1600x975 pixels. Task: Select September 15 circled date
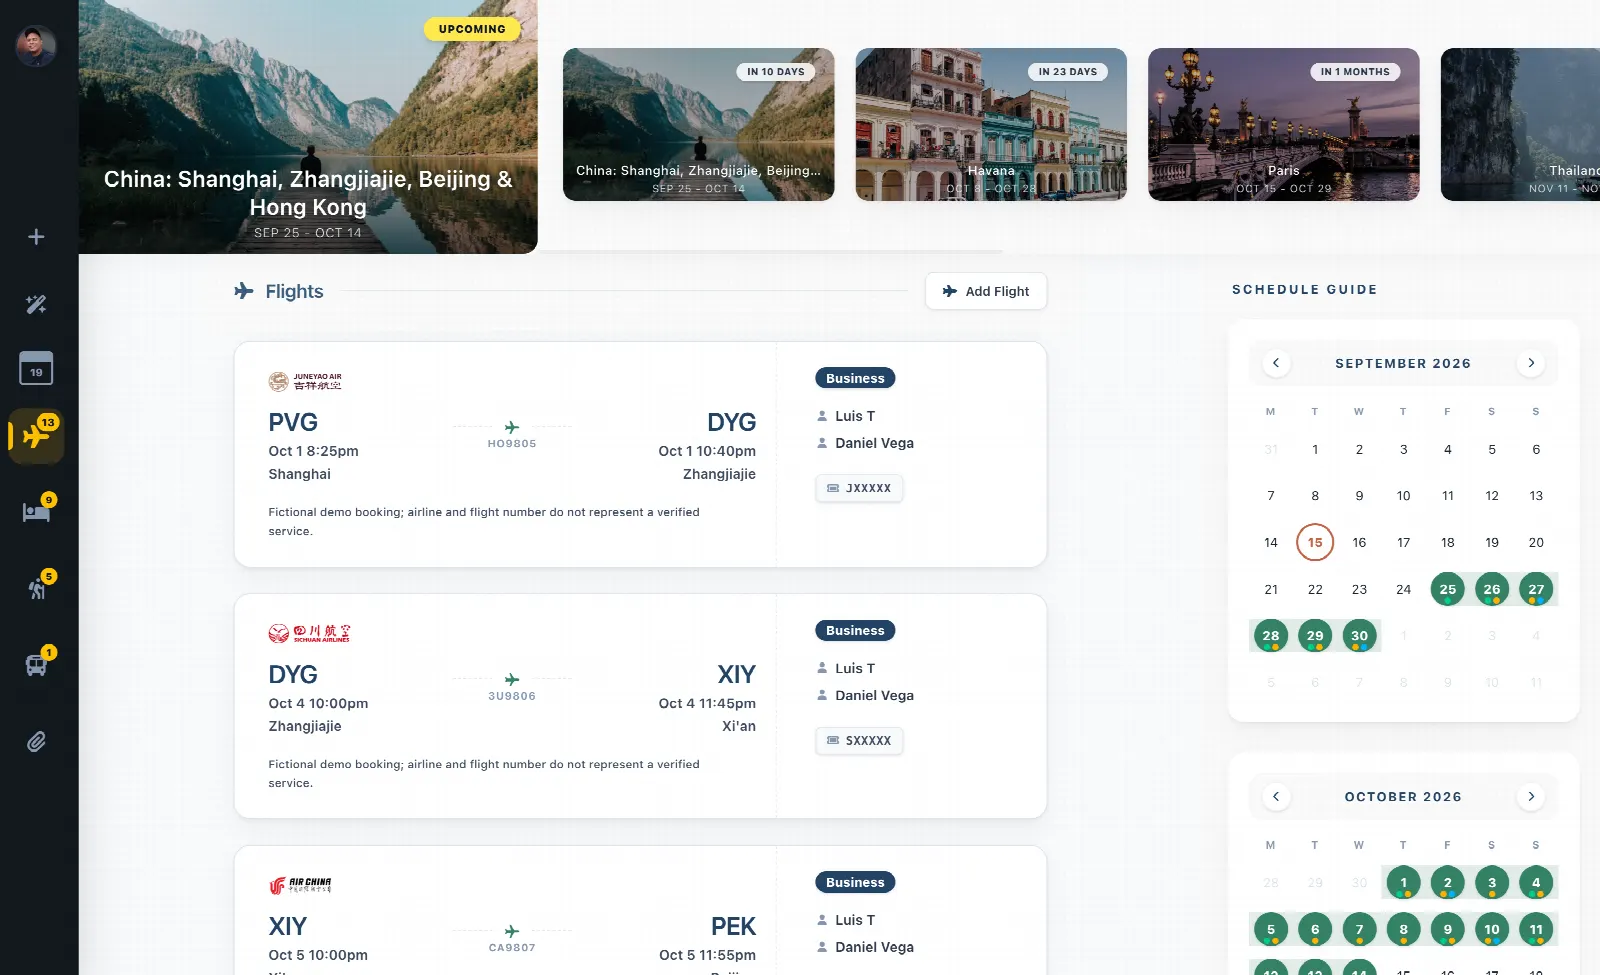(x=1315, y=543)
